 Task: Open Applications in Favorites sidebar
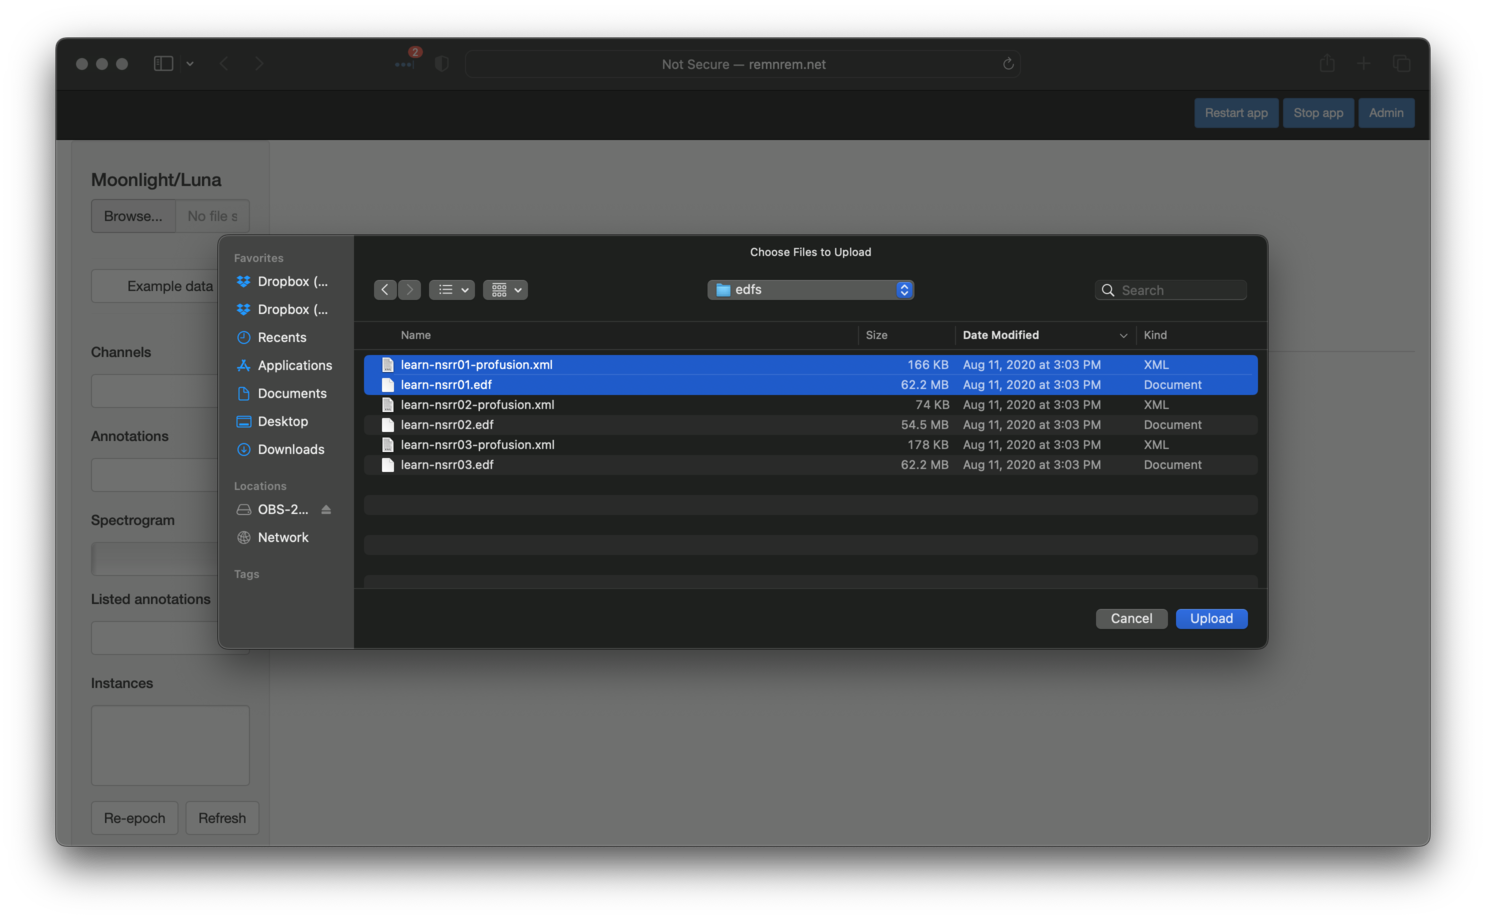coord(294,366)
